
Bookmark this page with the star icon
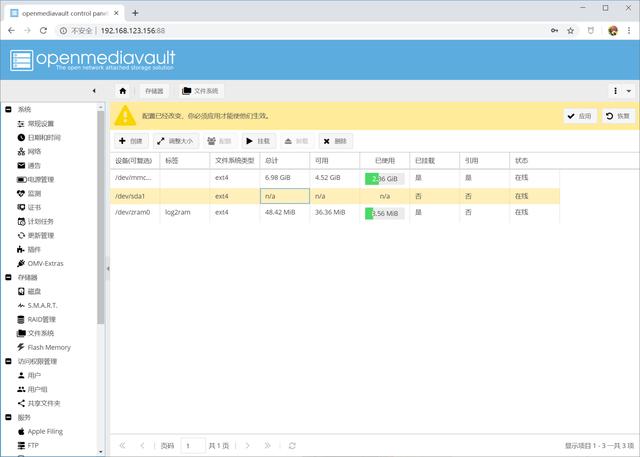(571, 31)
